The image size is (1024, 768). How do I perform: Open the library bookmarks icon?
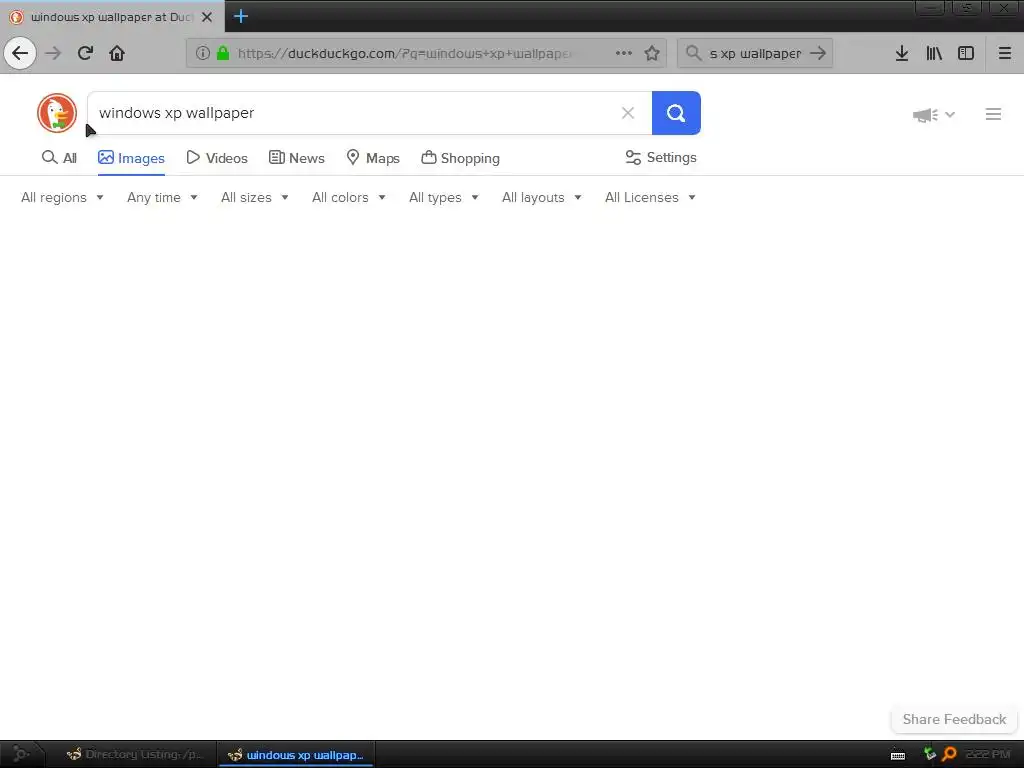(934, 53)
